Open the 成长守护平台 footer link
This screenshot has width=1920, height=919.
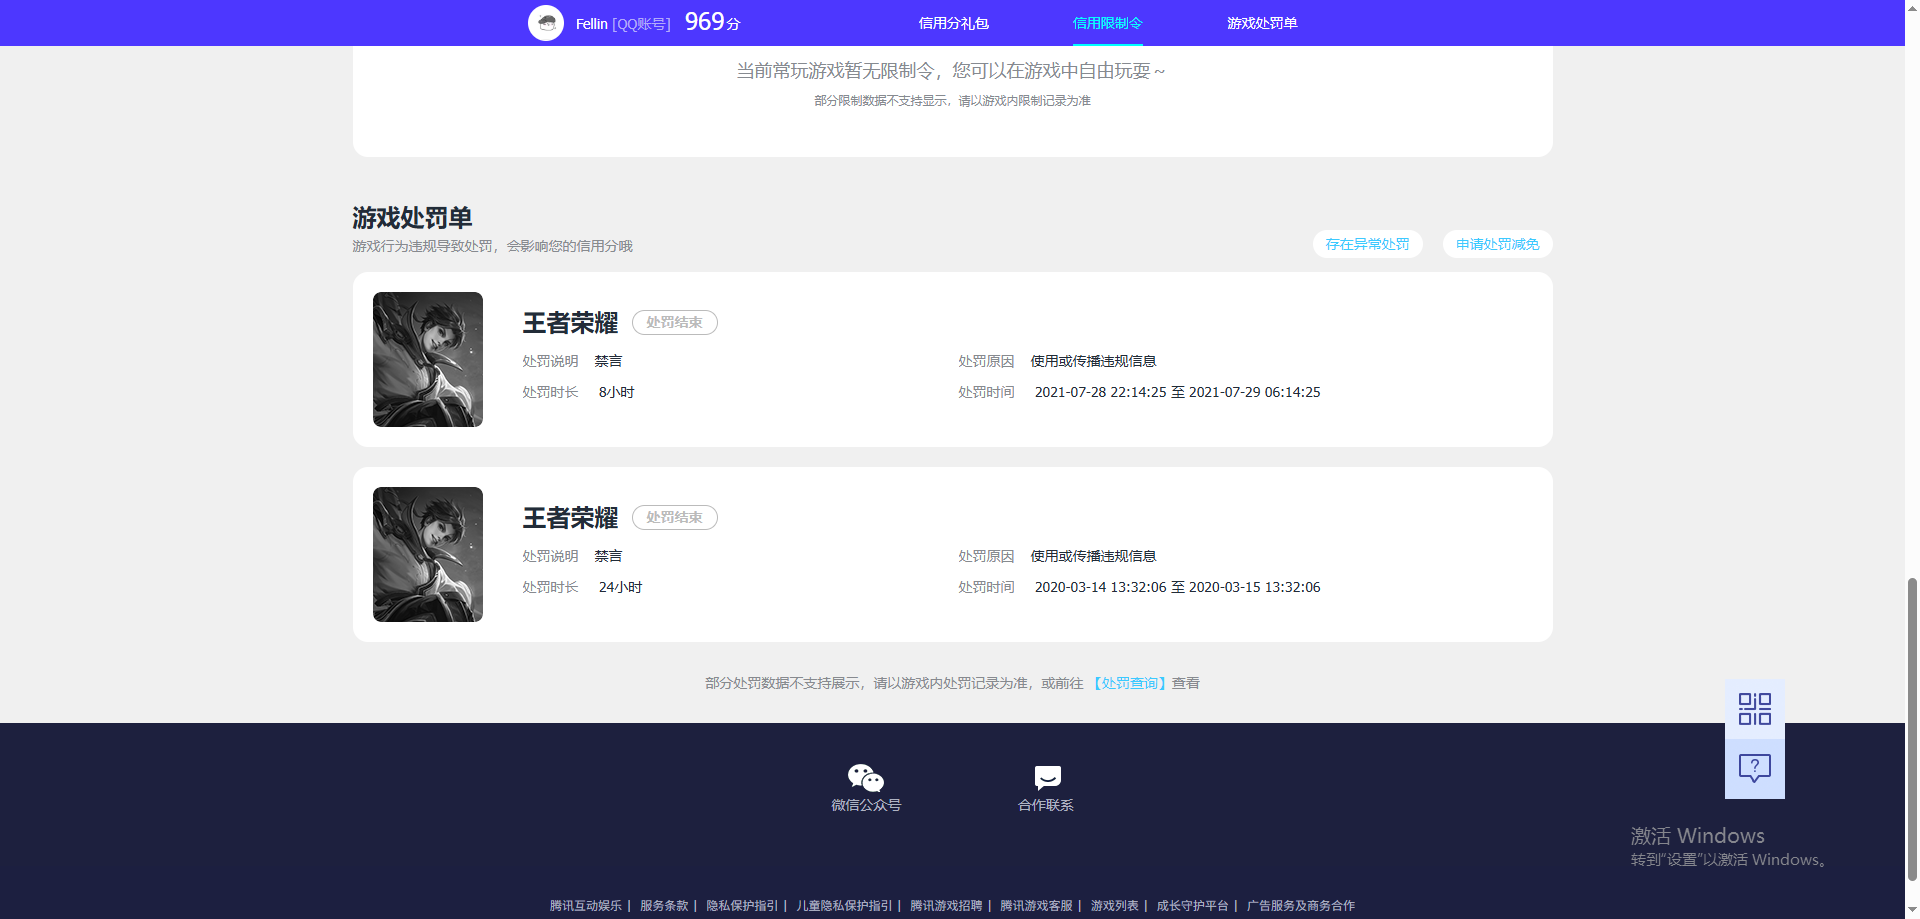pyautogui.click(x=1192, y=905)
